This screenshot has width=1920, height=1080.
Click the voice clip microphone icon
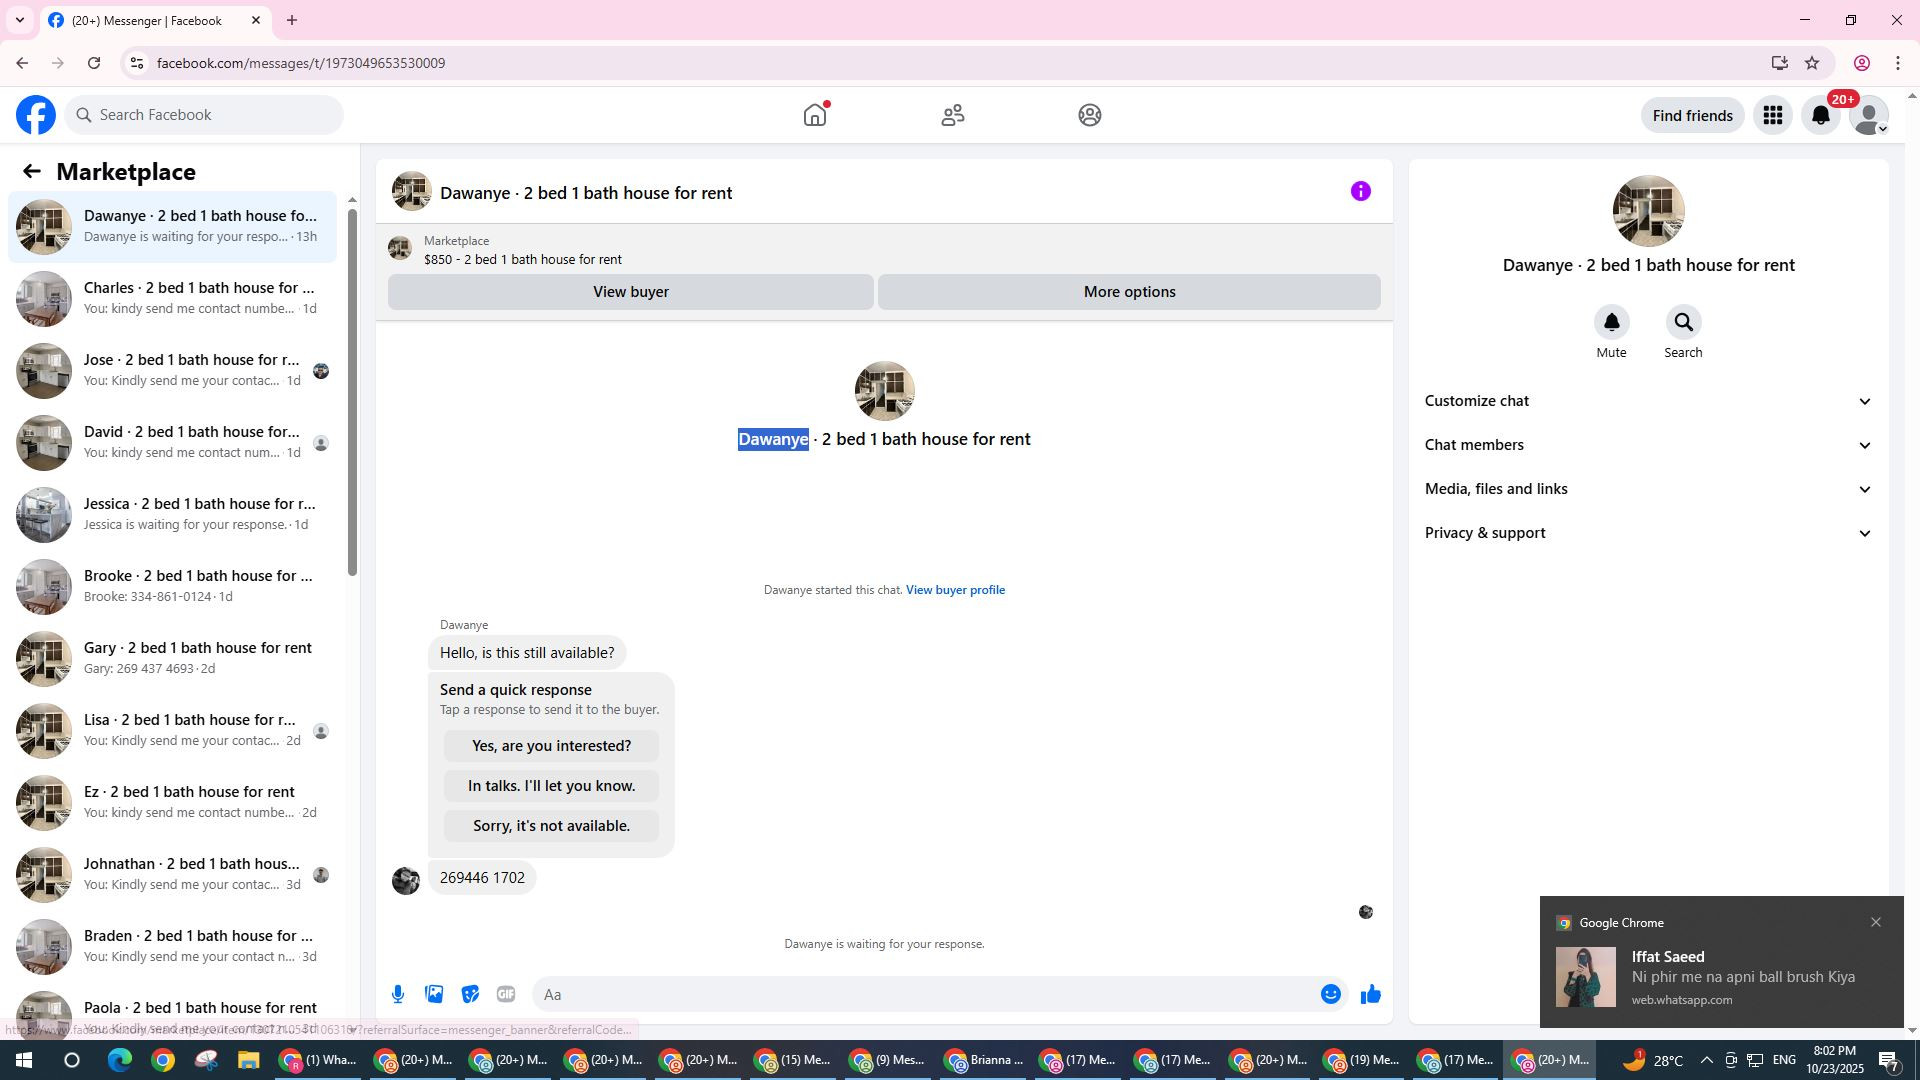click(398, 994)
